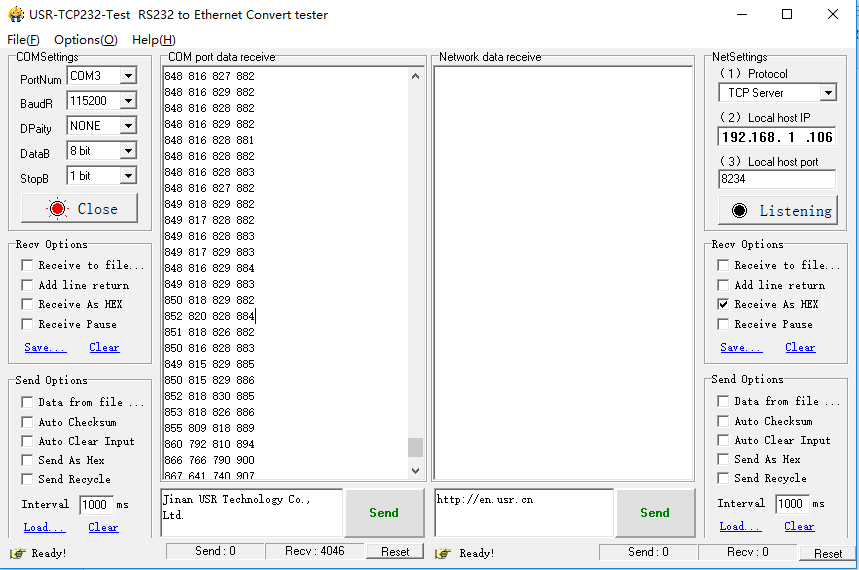
Task: Click the COM Interval 1000 ms field
Action: coord(96,504)
